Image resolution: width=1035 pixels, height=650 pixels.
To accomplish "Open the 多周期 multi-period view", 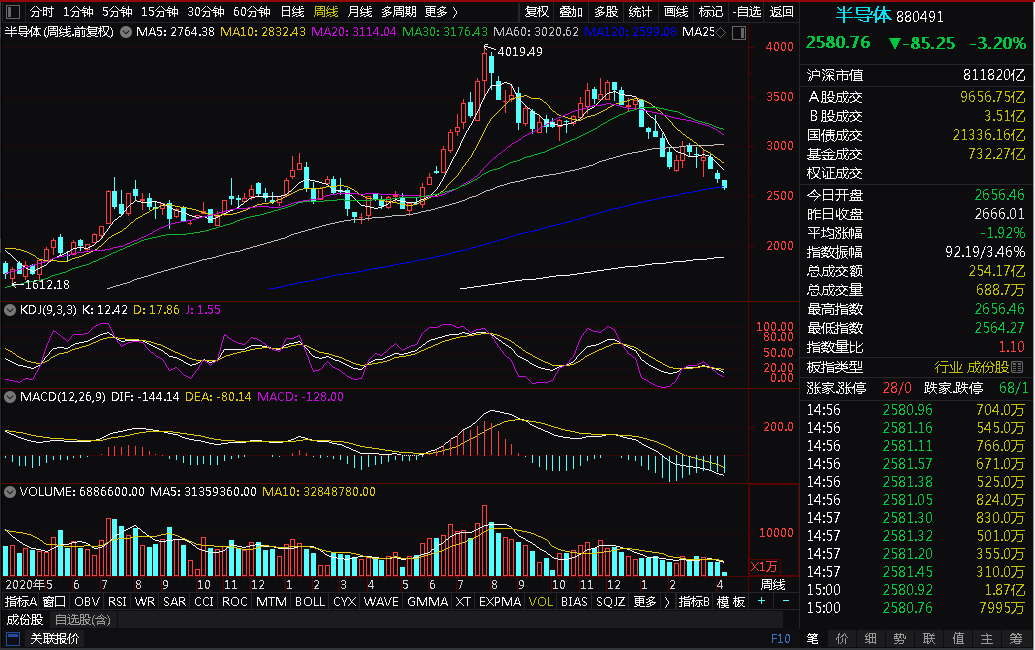I will pos(399,12).
